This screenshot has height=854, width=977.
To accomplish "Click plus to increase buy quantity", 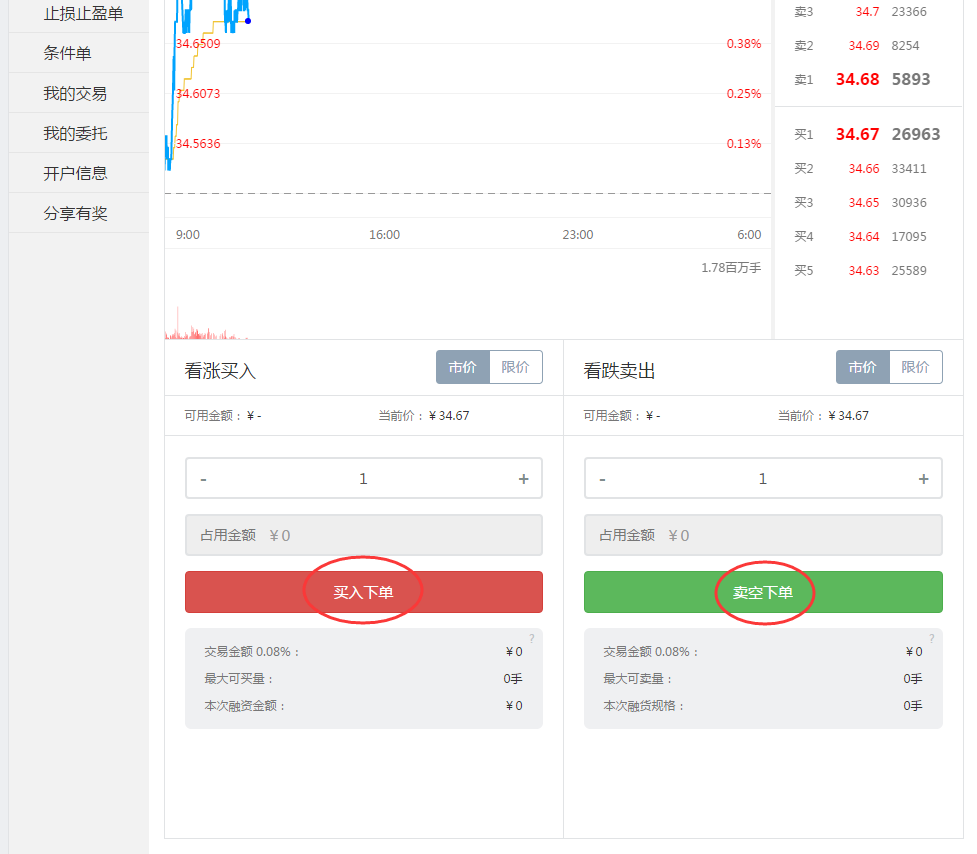I will tap(523, 478).
